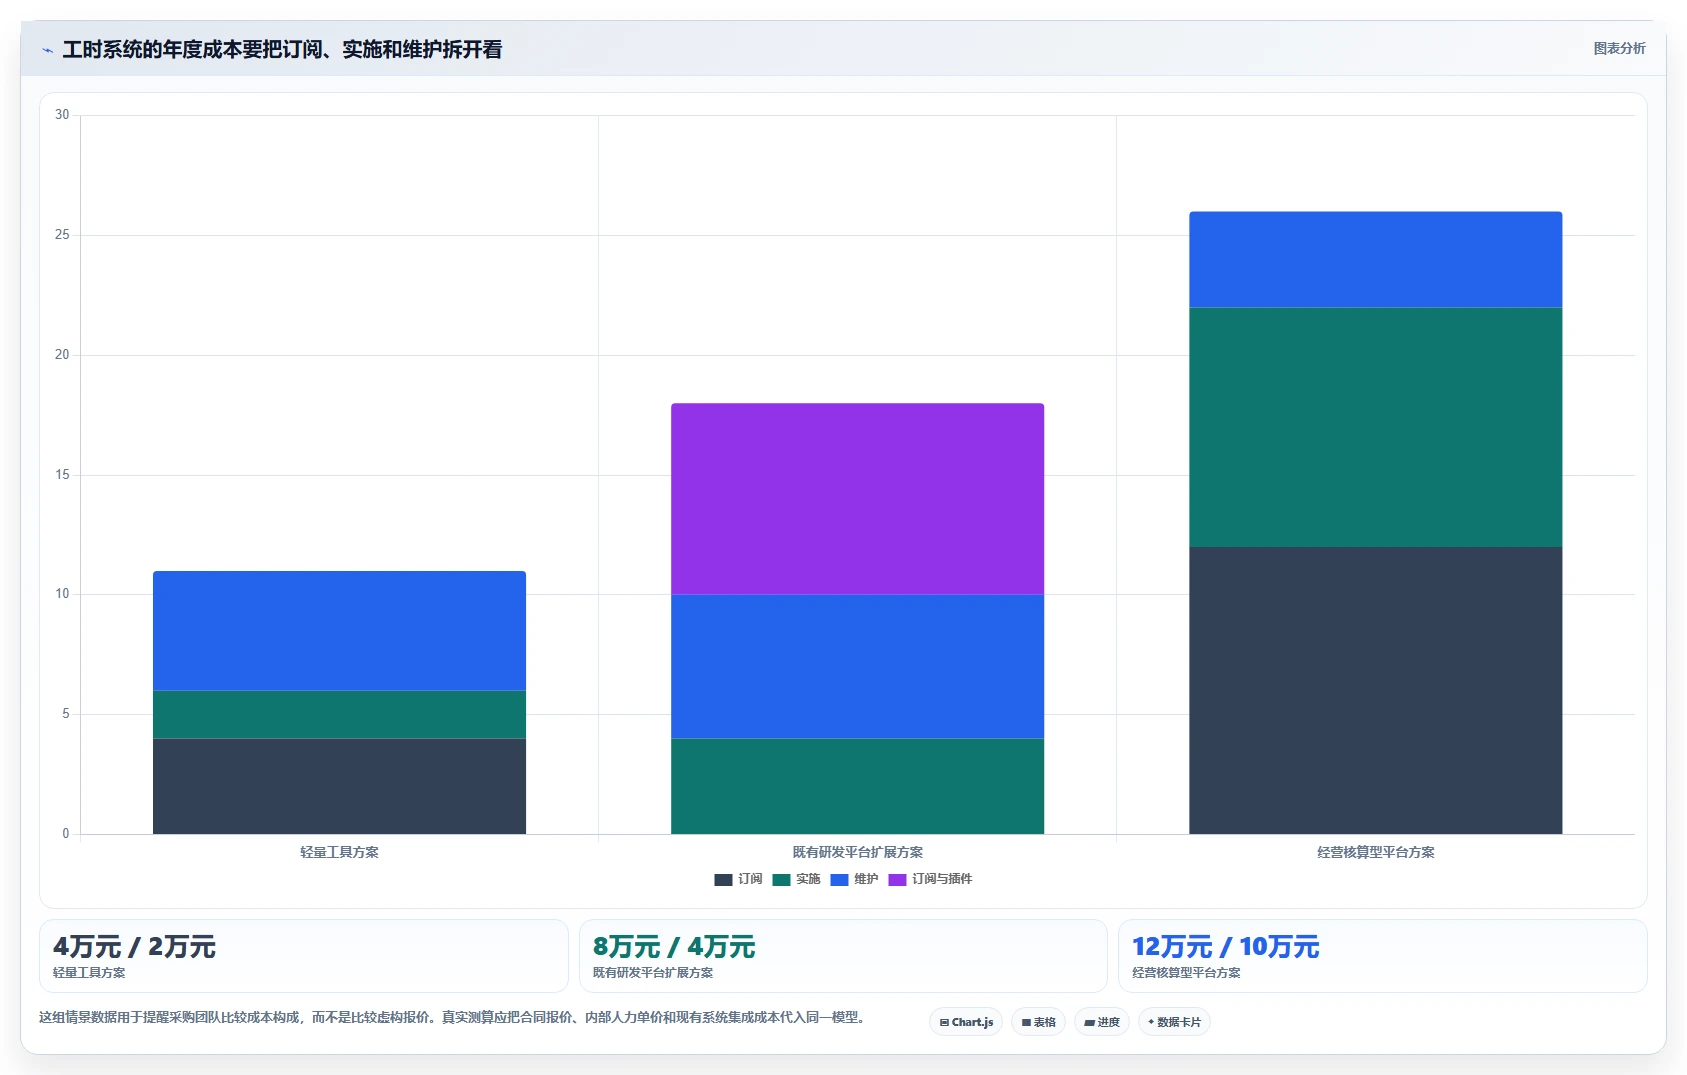Click the y-axis value 5
Image resolution: width=1687 pixels, height=1075 pixels.
(x=66, y=714)
